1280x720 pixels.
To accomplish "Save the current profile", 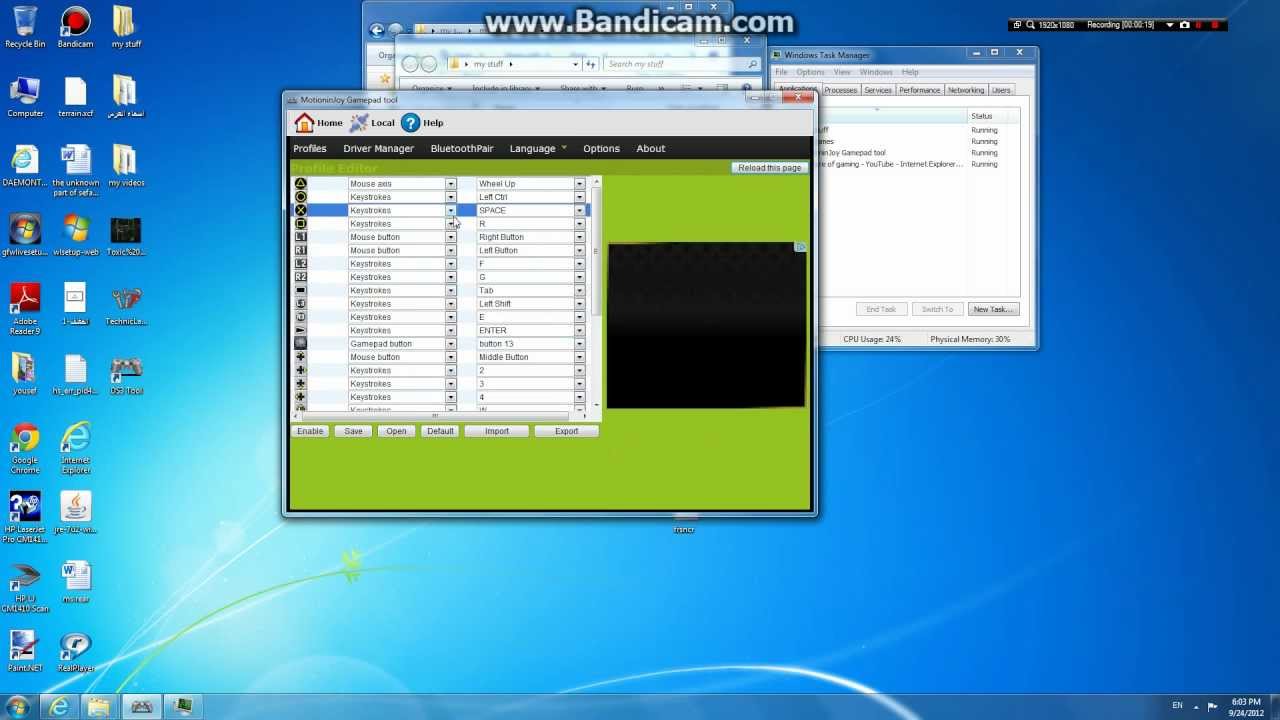I will pos(353,431).
